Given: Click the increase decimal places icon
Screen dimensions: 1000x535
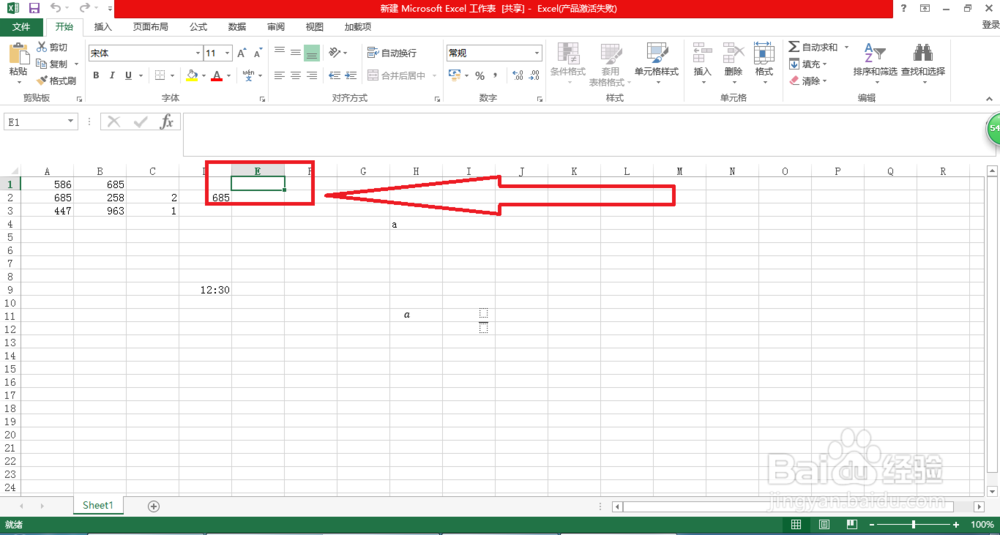Looking at the screenshot, I should tap(518, 75).
